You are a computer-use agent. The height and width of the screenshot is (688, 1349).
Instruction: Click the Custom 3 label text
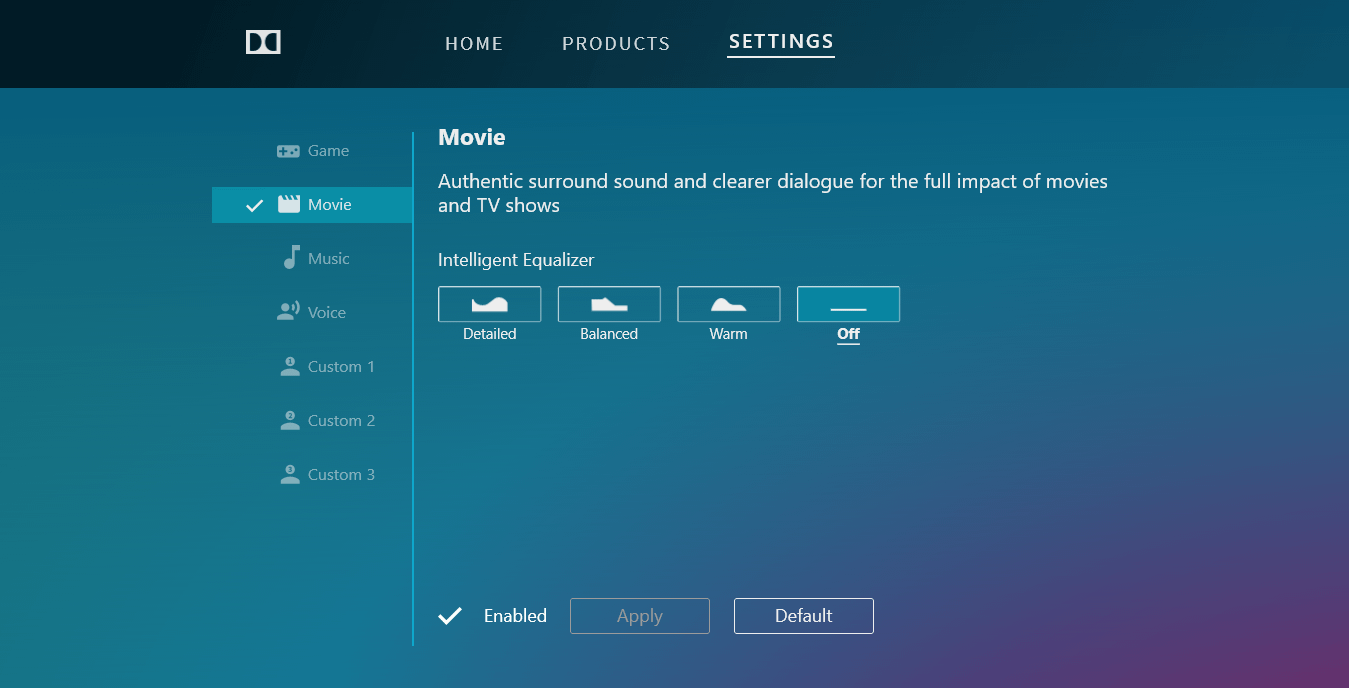pyautogui.click(x=341, y=475)
